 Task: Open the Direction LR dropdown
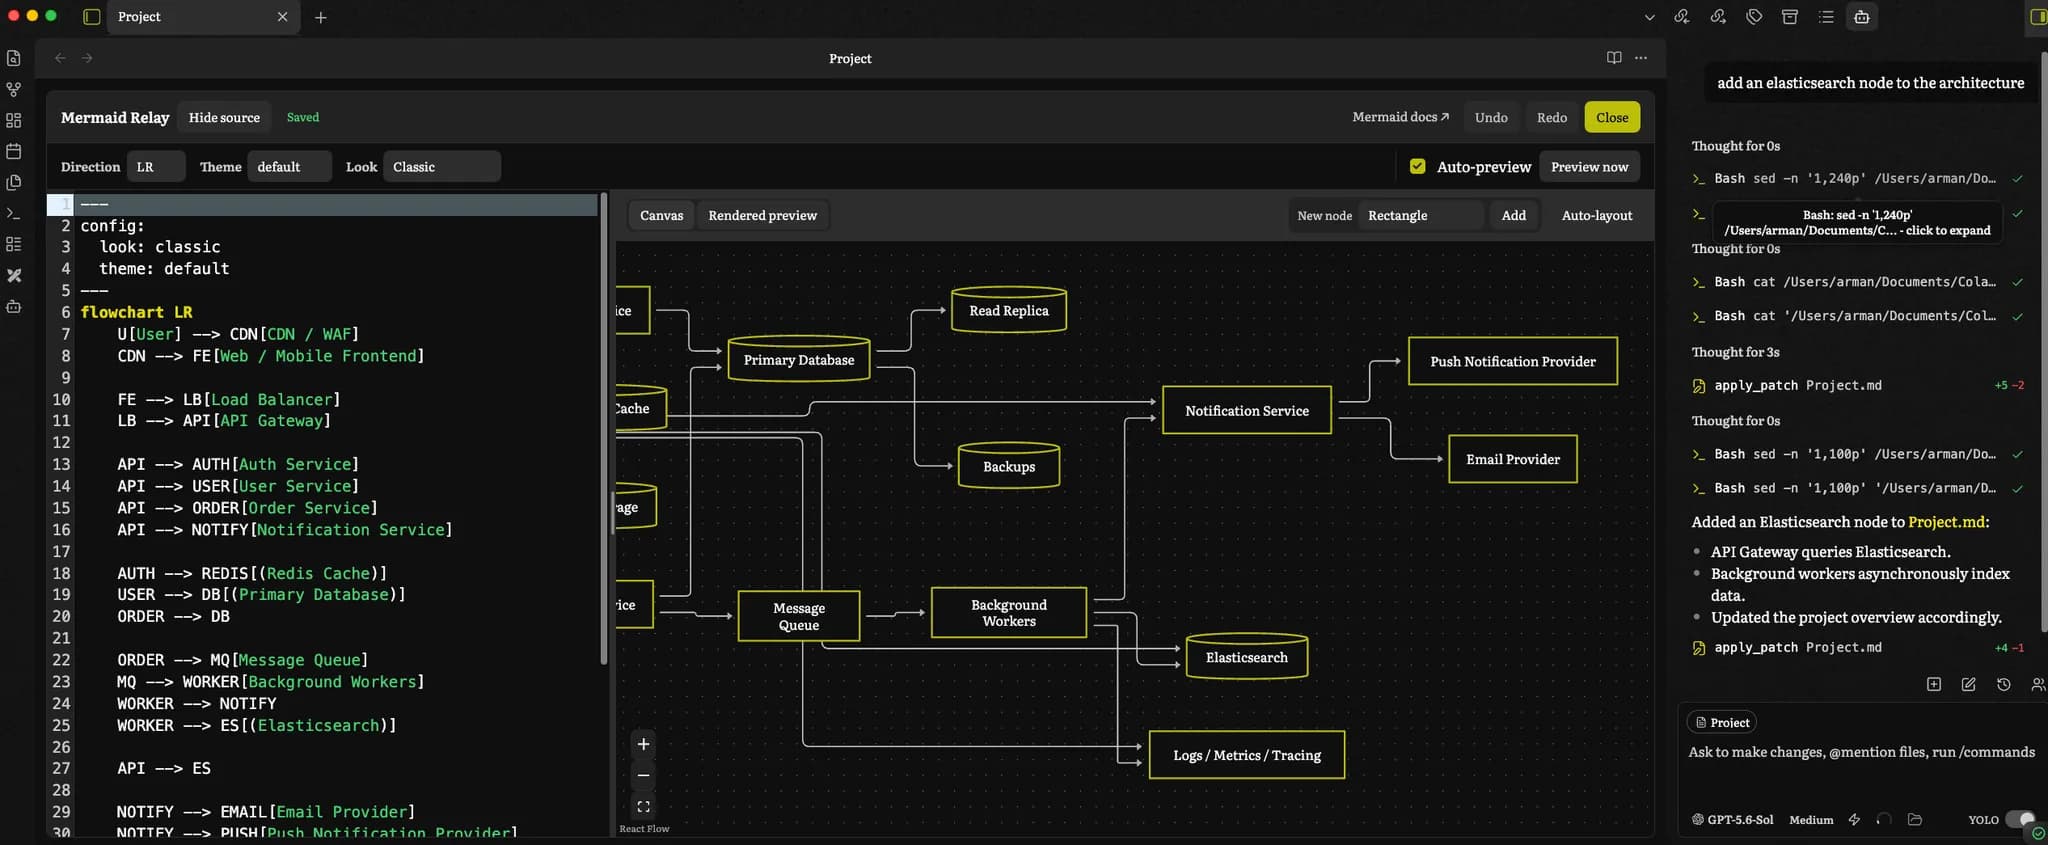[156, 167]
